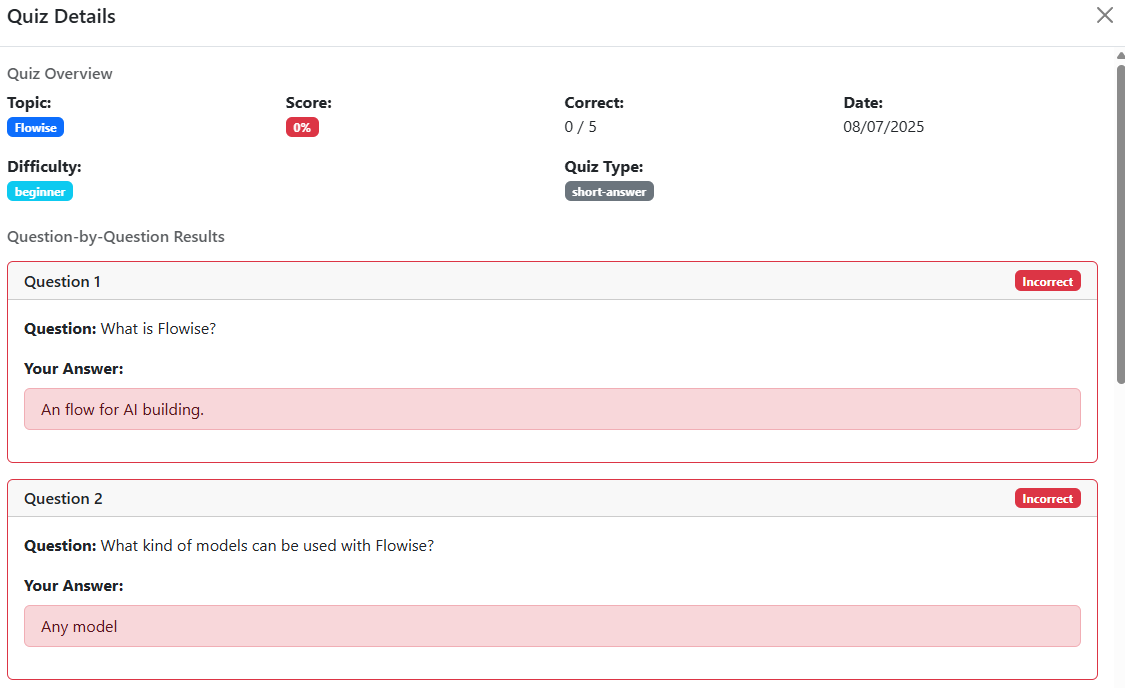This screenshot has width=1125, height=688.
Task: Click the scrollbar up arrow
Action: point(1120,56)
